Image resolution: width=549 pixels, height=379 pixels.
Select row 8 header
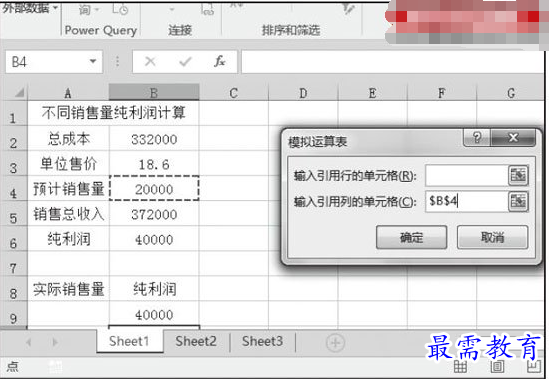pos(13,289)
